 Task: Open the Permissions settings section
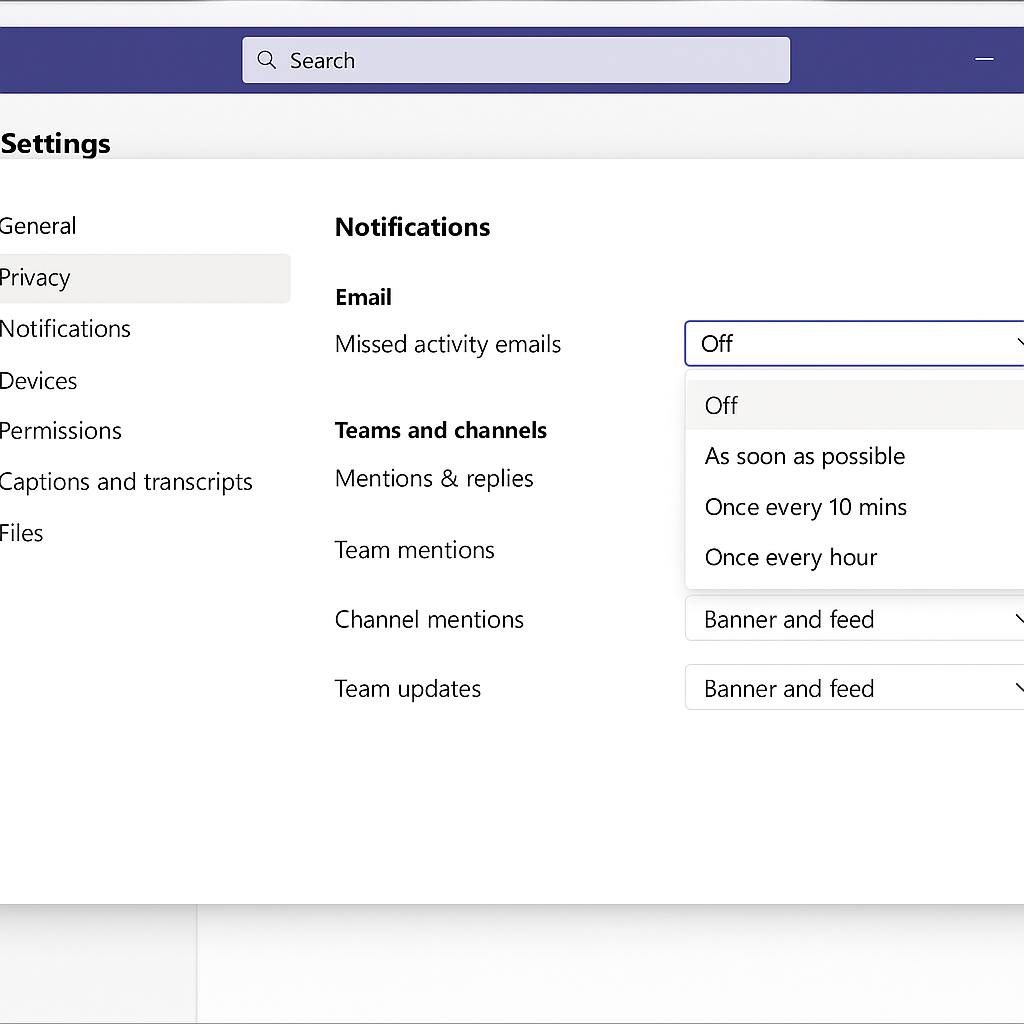(x=144, y=431)
